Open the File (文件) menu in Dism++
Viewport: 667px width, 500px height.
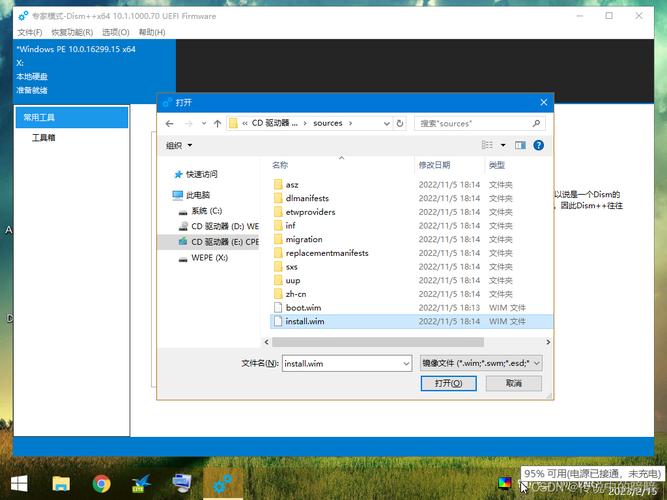click(x=30, y=32)
